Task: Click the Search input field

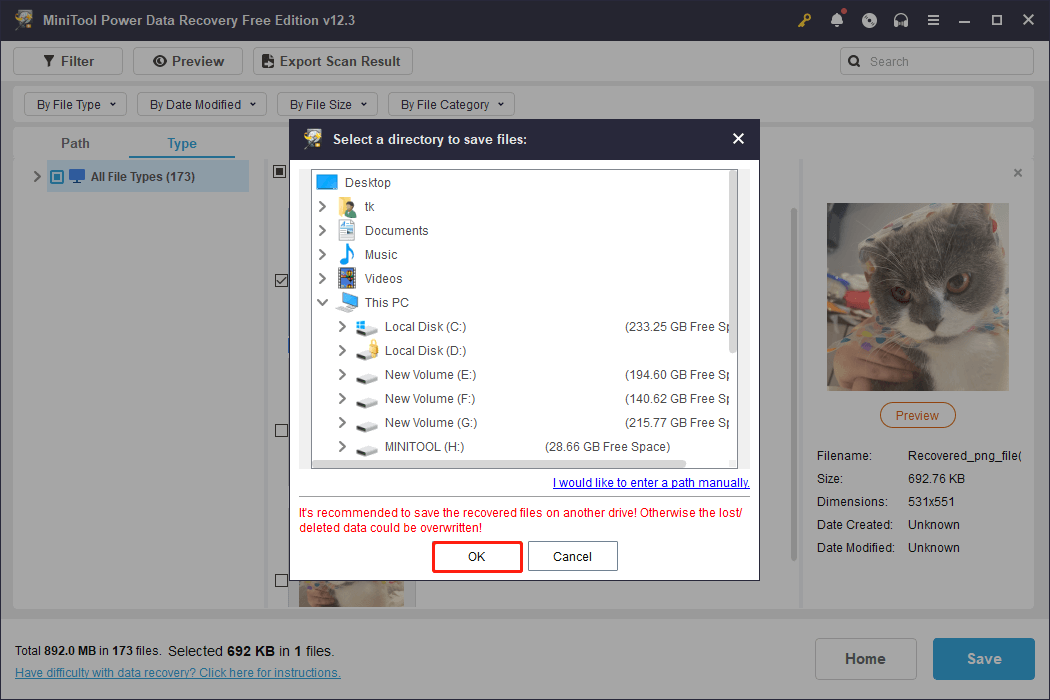Action: pyautogui.click(x=937, y=61)
